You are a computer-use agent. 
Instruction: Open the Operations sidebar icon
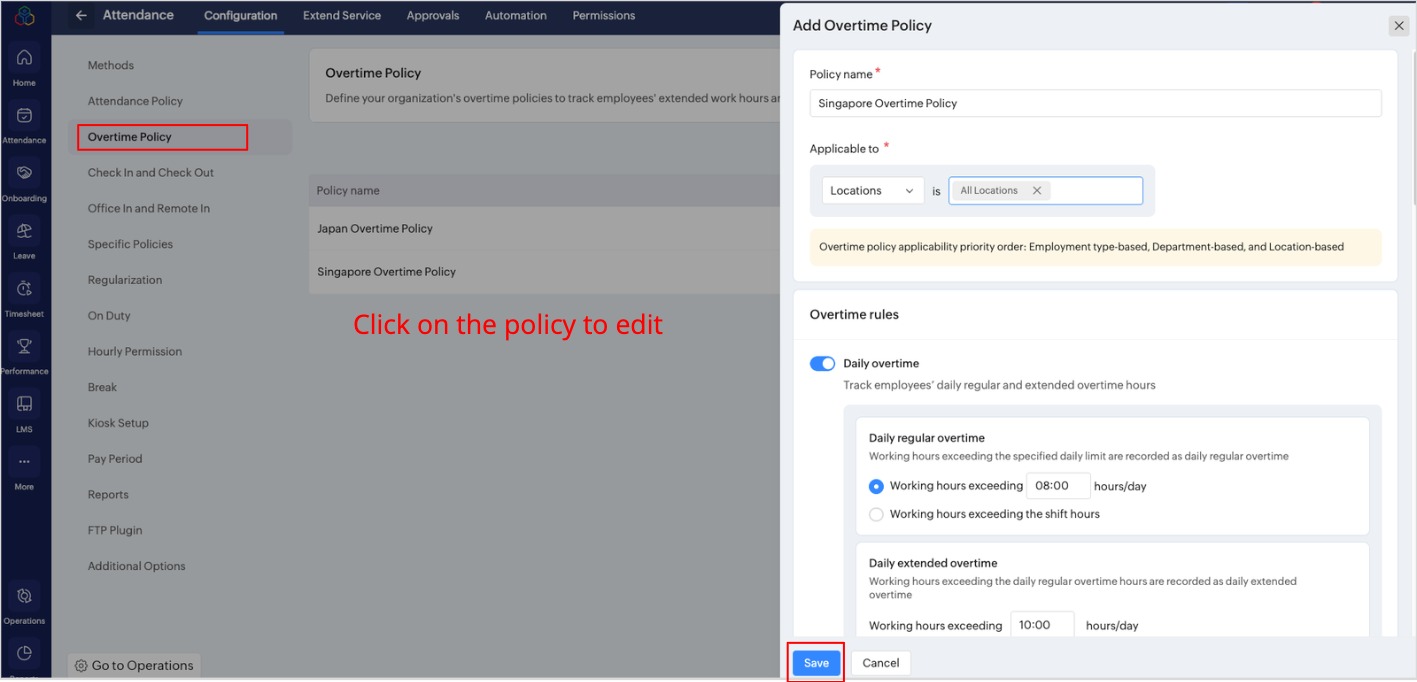[x=24, y=596]
